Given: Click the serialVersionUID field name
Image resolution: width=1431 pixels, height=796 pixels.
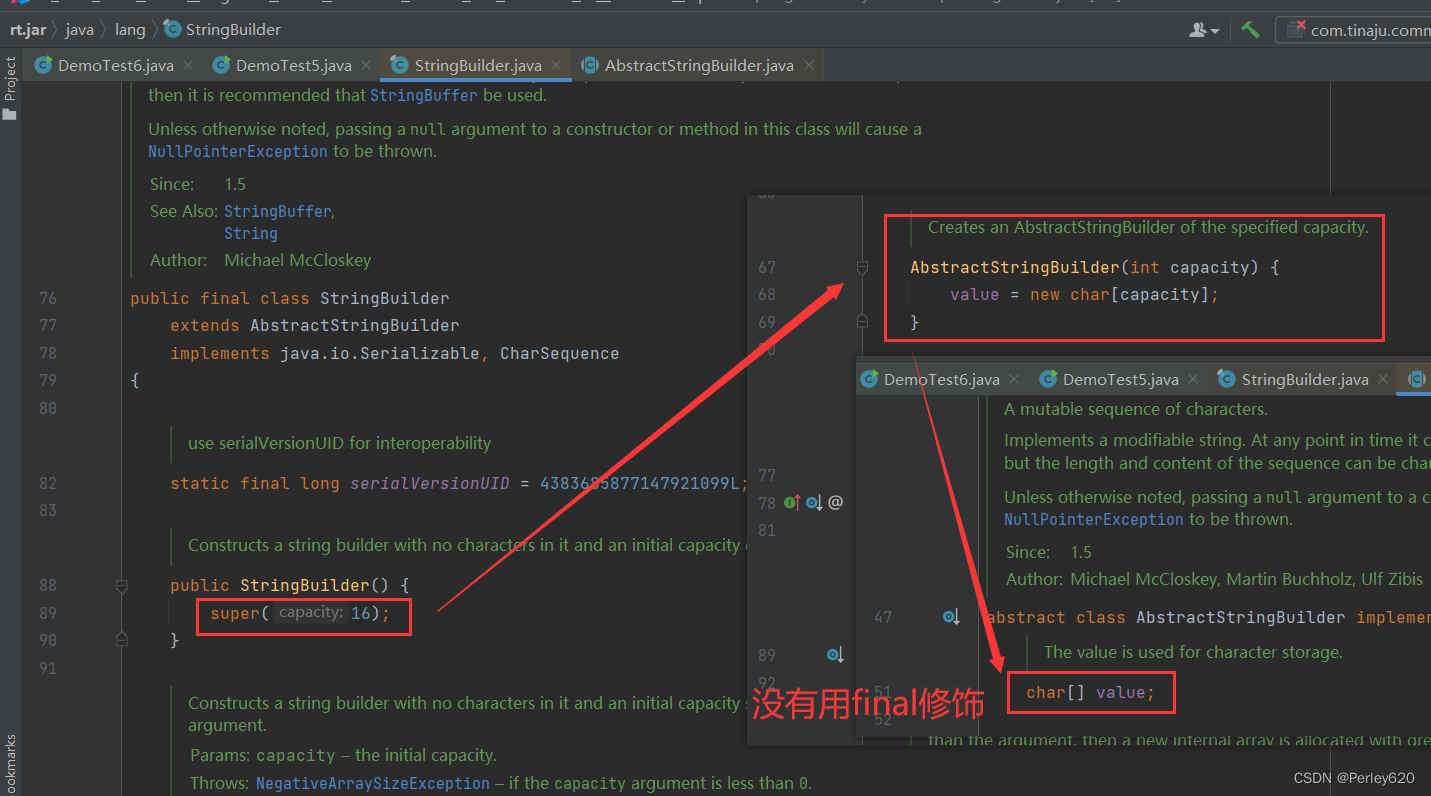Looking at the screenshot, I should coord(430,484).
